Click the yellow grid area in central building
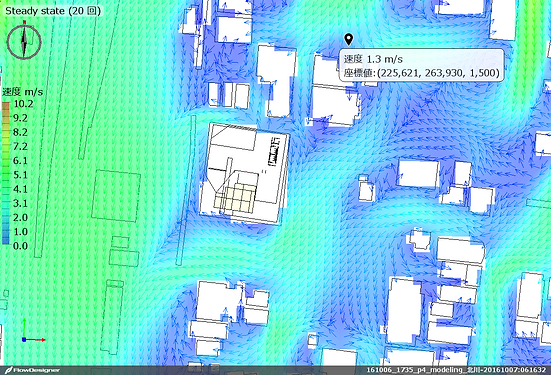The height and width of the screenshot is (375, 551). click(x=234, y=198)
